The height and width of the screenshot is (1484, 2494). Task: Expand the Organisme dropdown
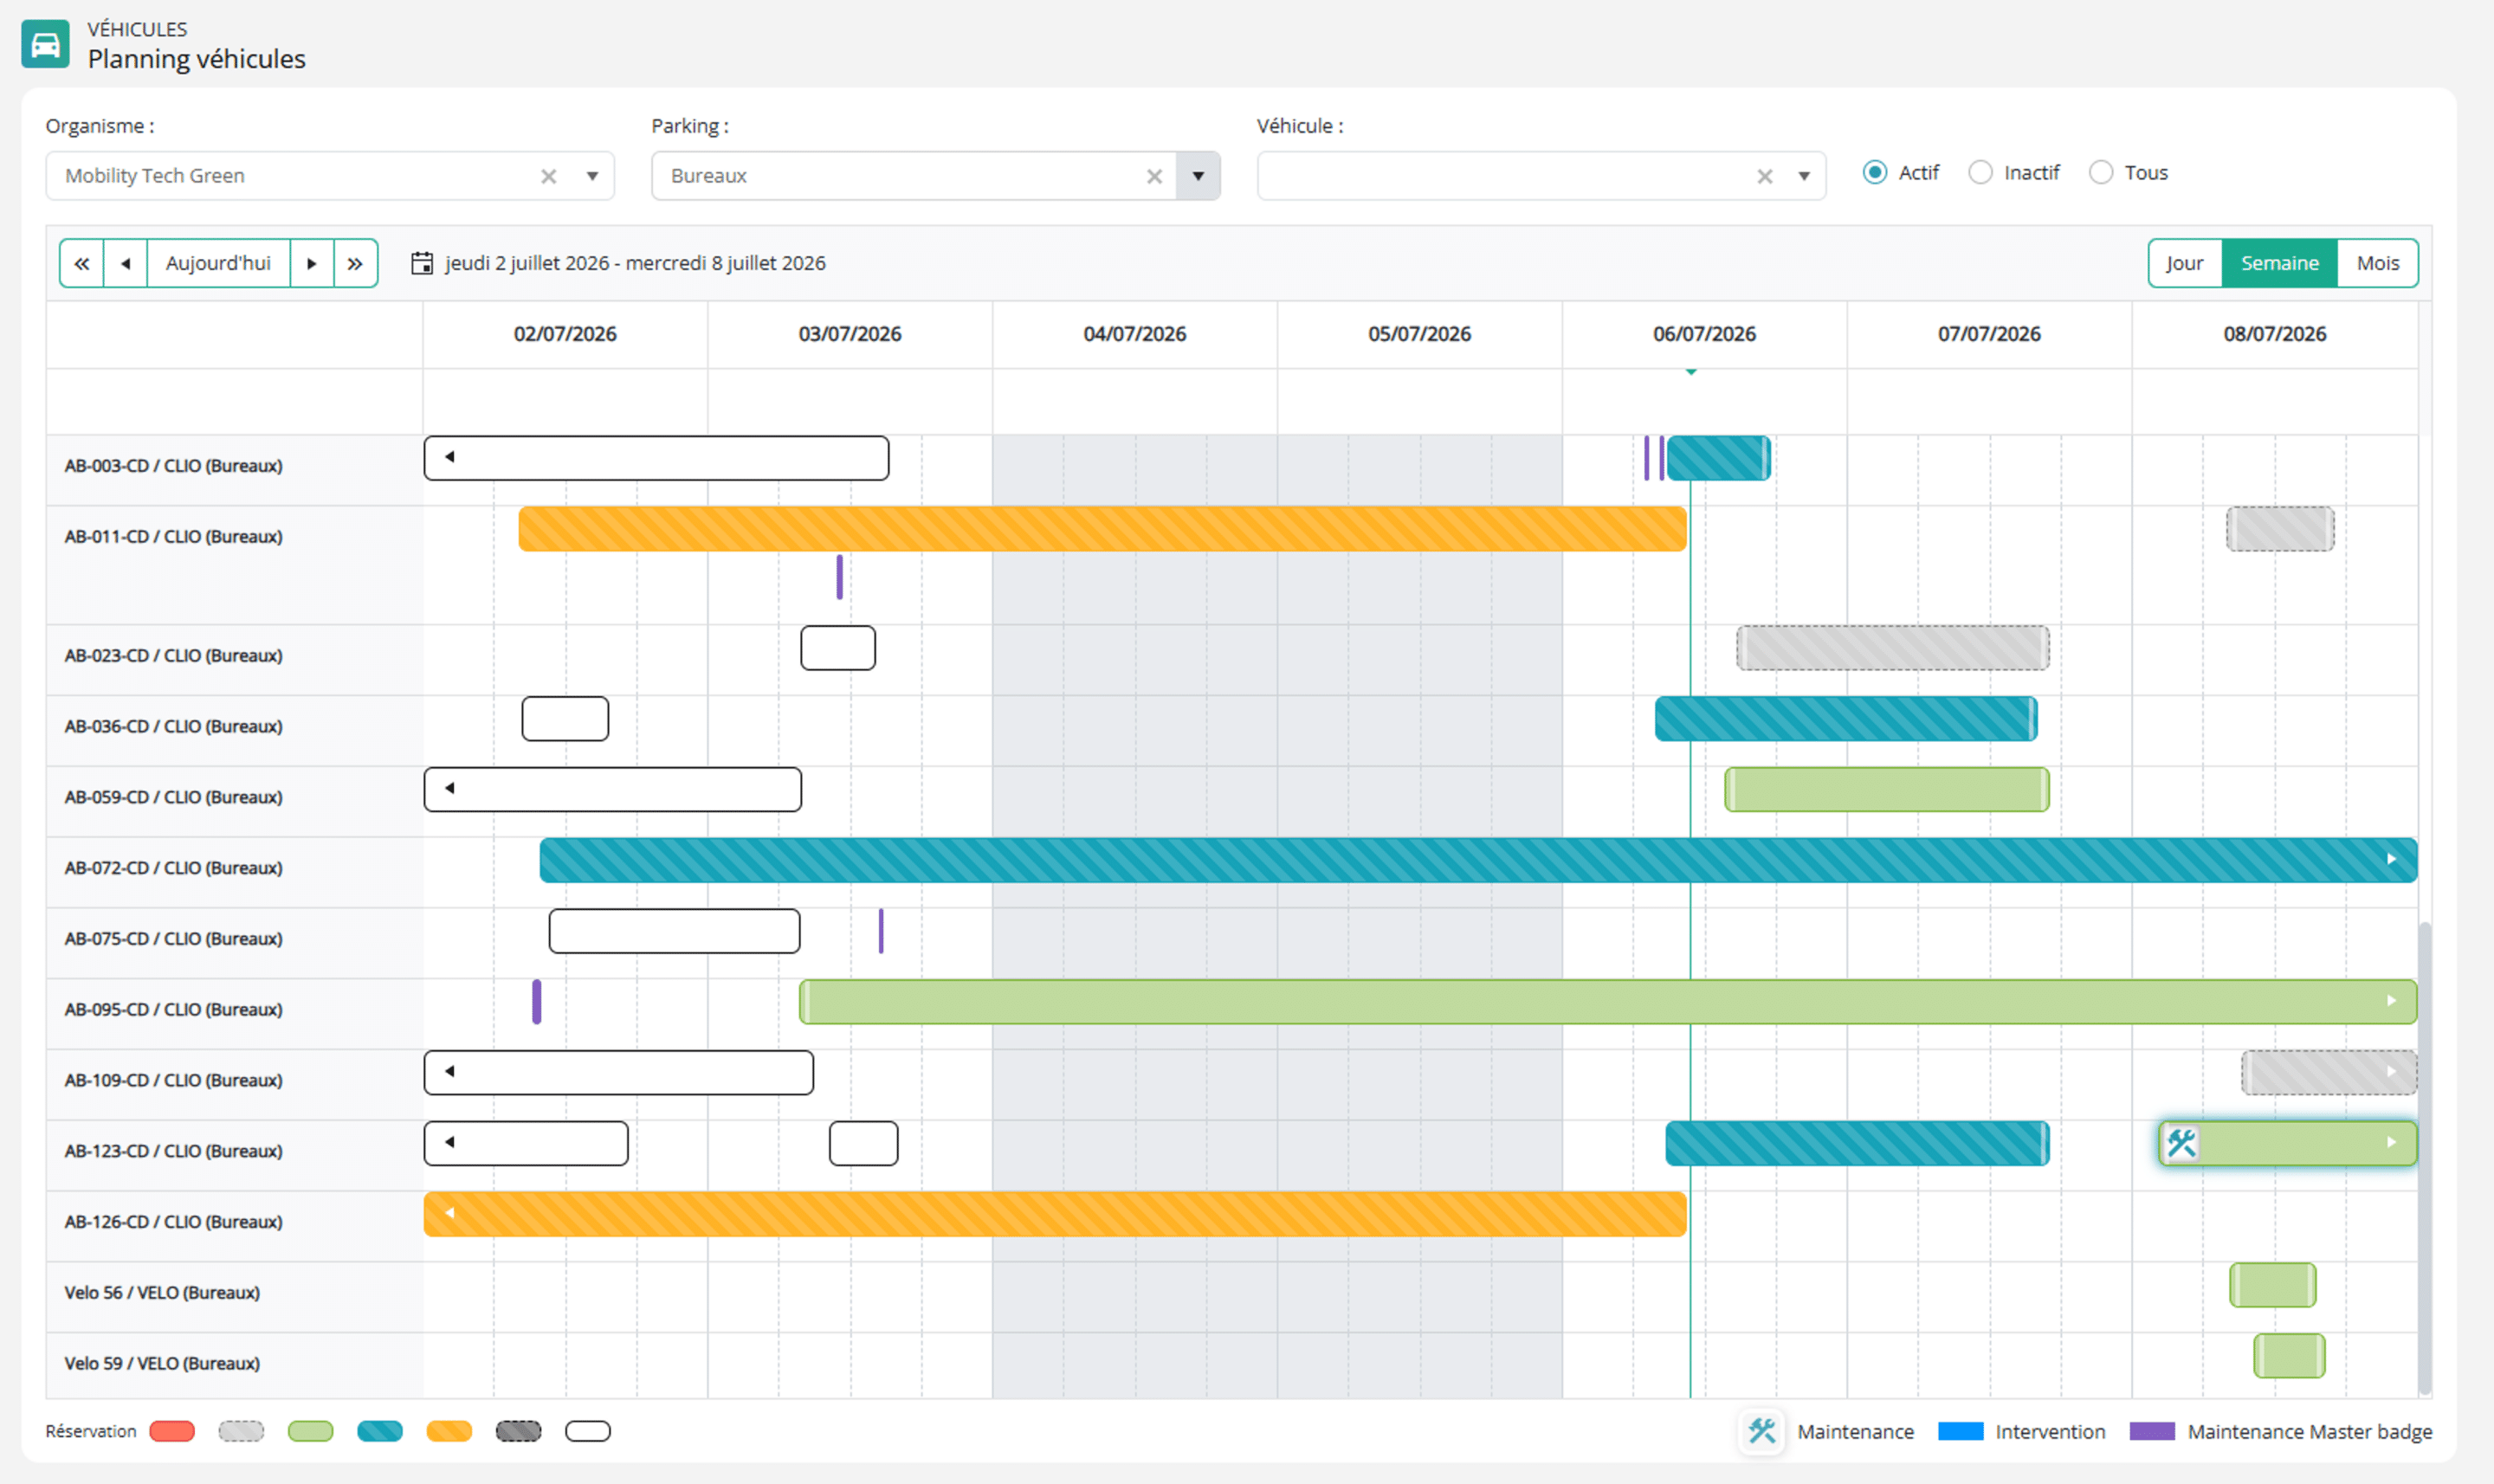[x=592, y=176]
